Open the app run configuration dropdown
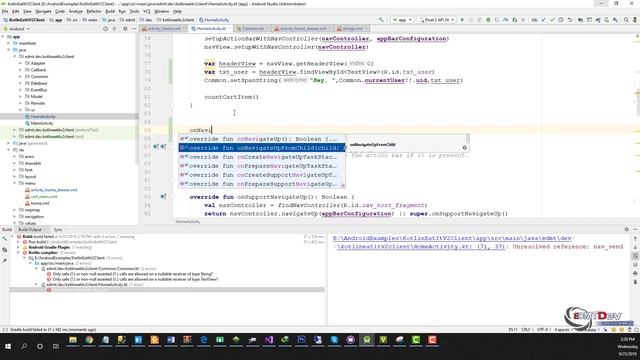This screenshot has height=360, width=640. click(402, 20)
